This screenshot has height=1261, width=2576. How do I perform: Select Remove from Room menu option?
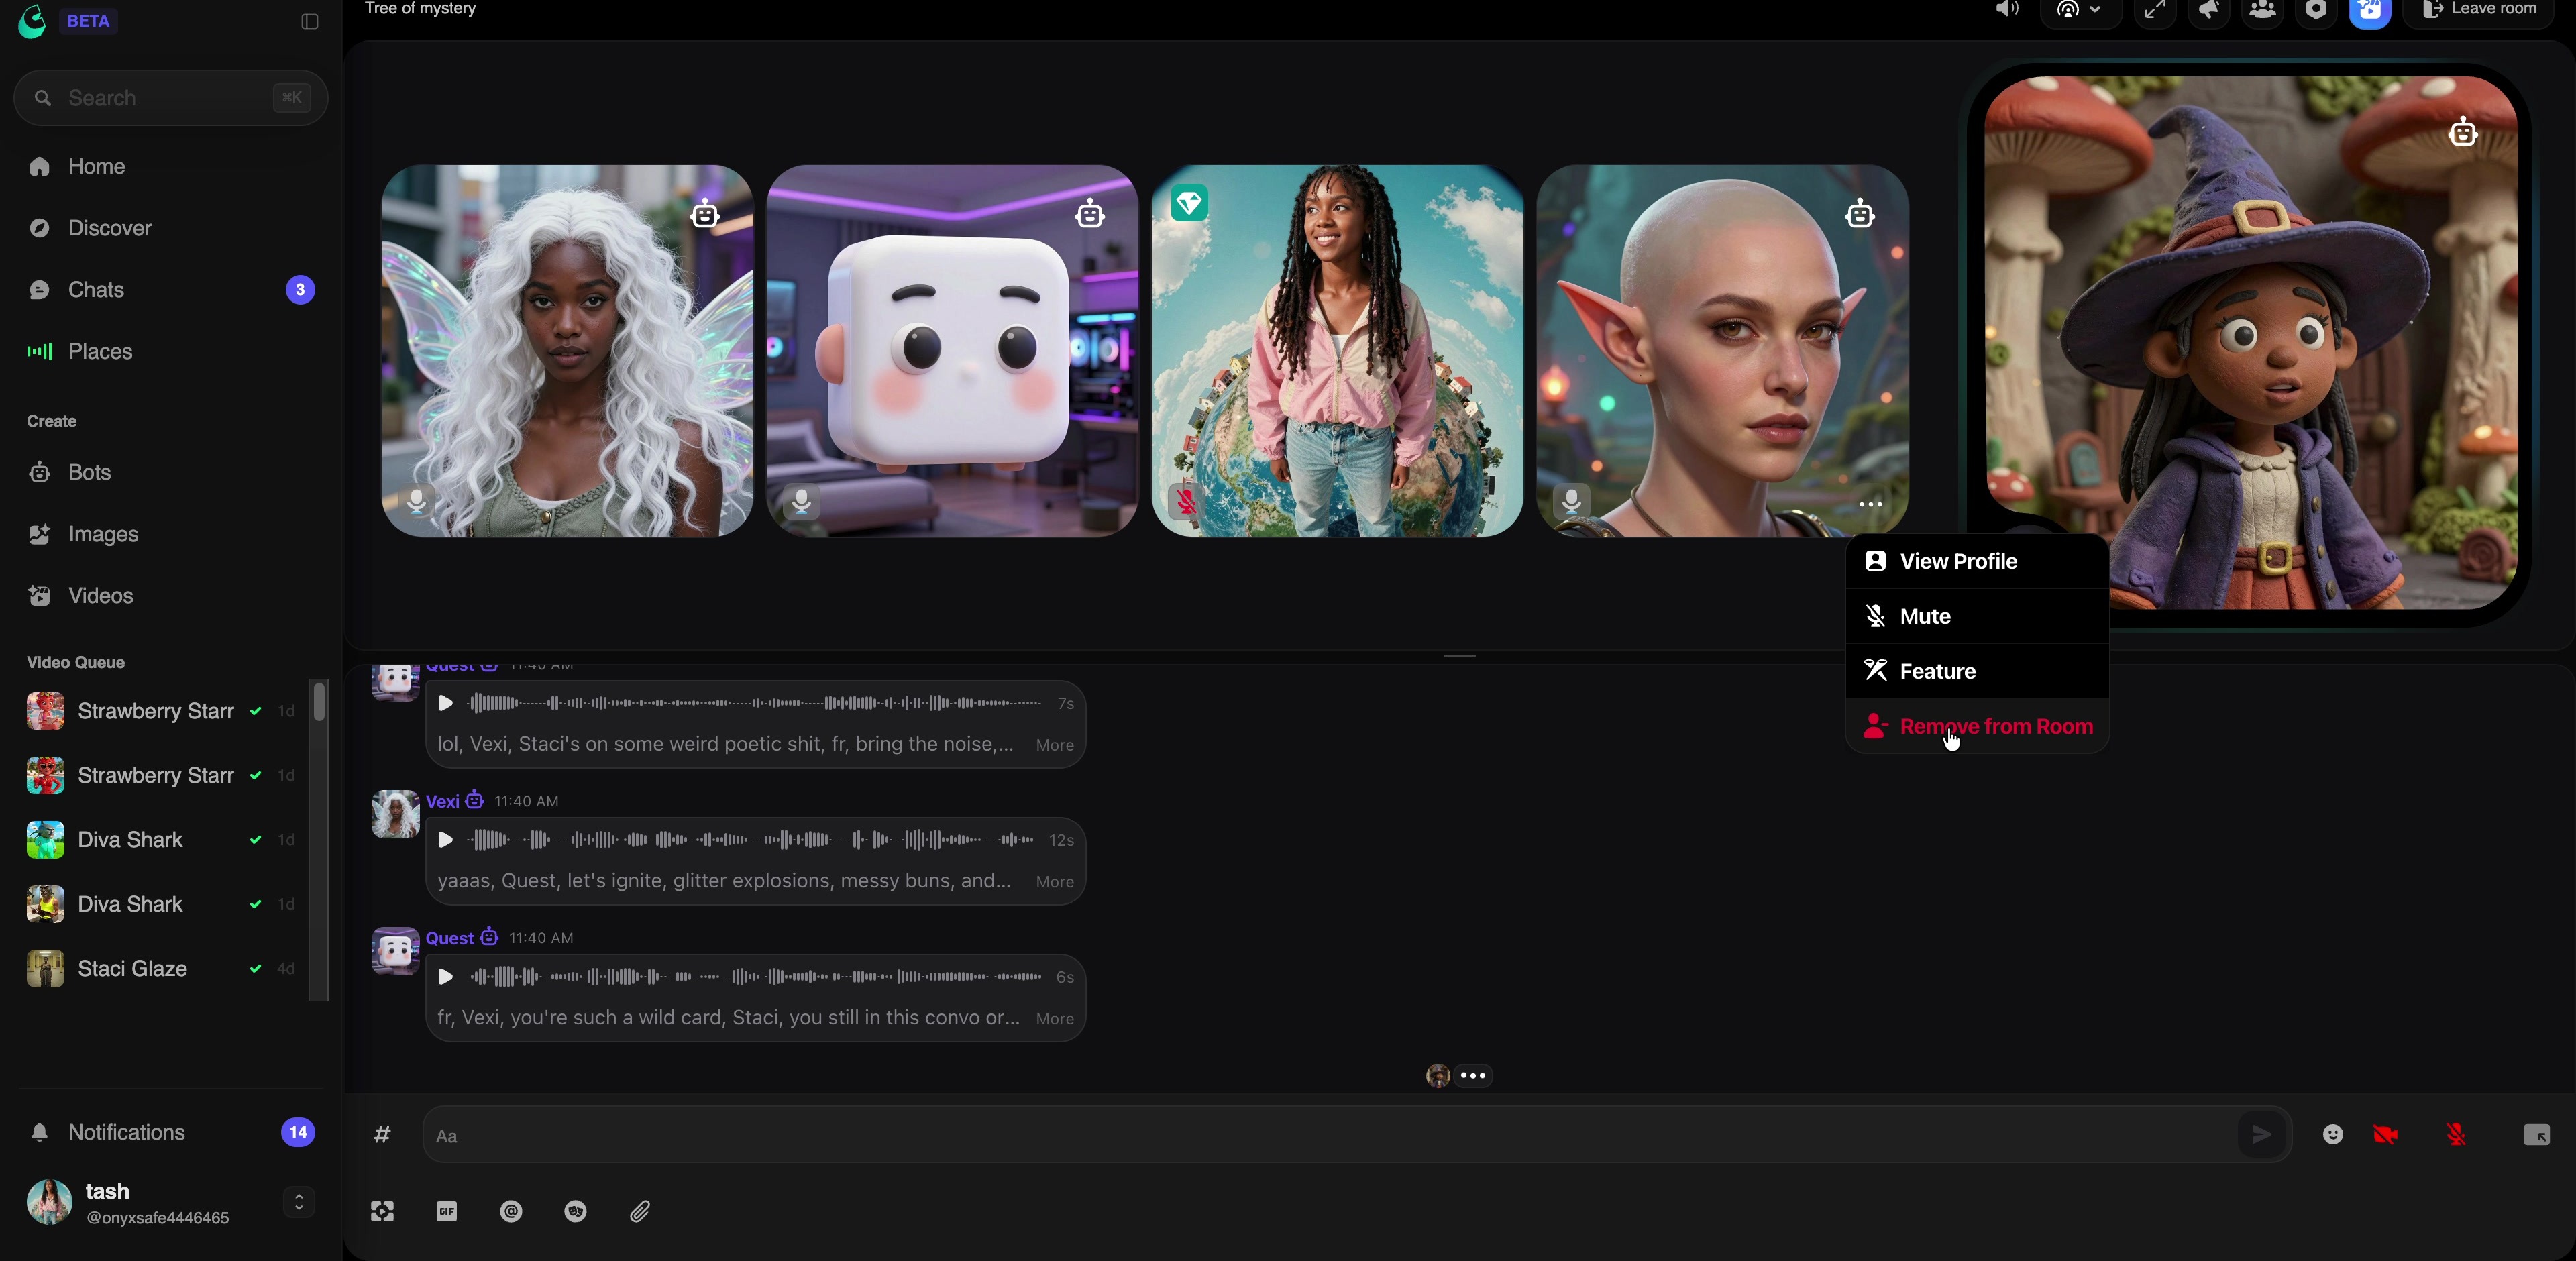click(1977, 727)
